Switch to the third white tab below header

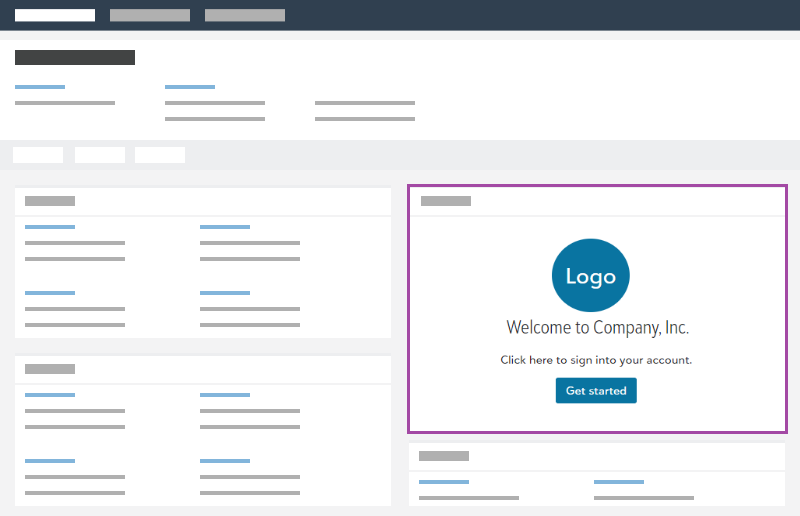(x=160, y=155)
